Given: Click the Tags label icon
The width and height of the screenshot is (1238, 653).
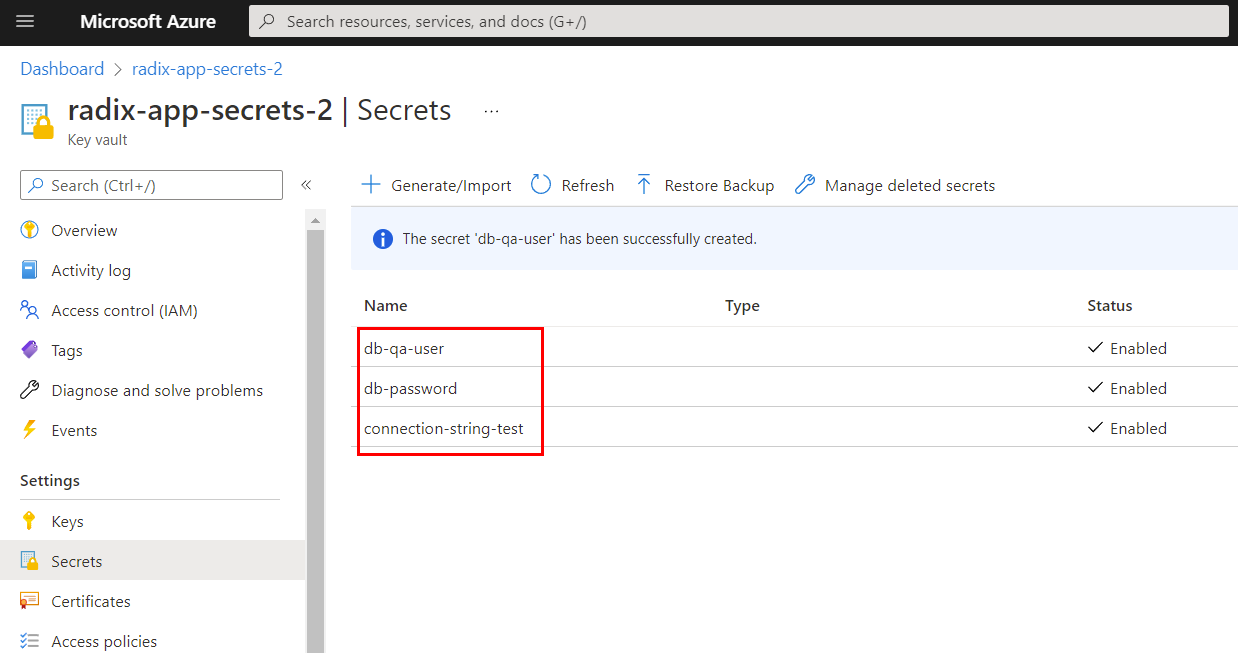Looking at the screenshot, I should (31, 349).
